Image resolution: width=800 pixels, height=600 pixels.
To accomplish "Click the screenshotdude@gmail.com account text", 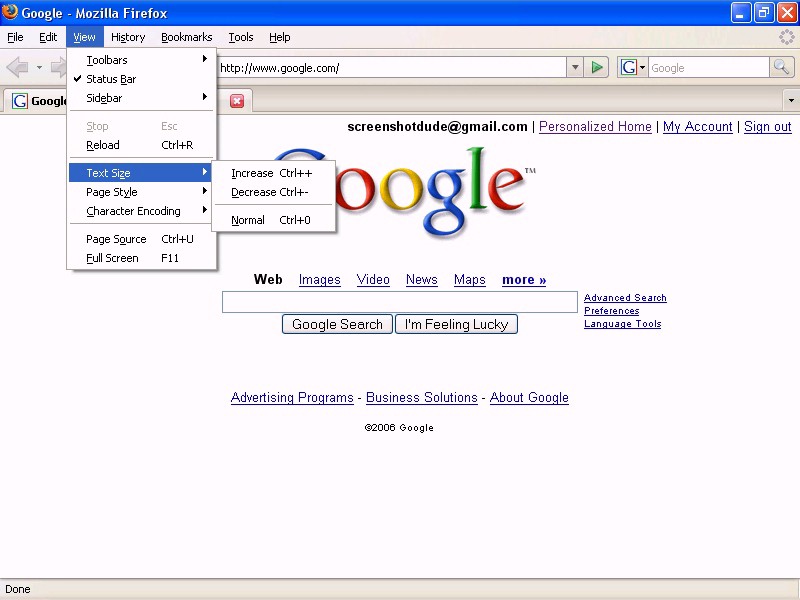I will [x=437, y=127].
